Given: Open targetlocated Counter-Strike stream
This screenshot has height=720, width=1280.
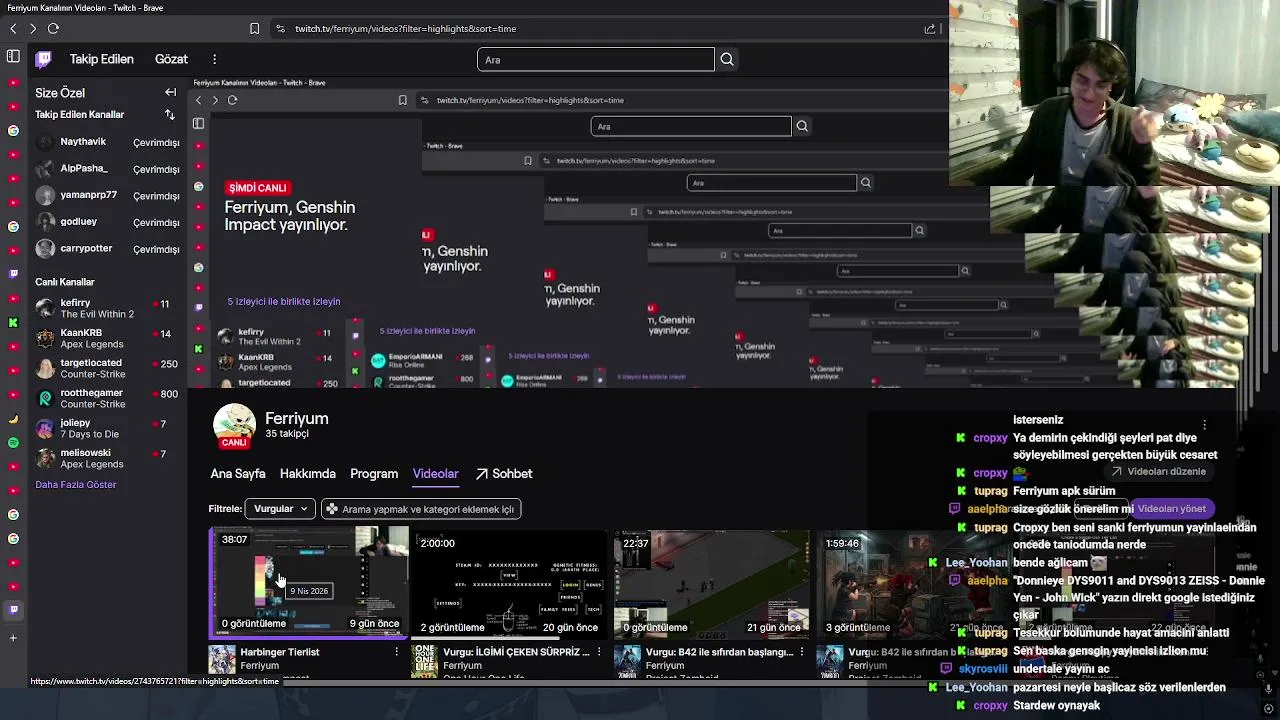Looking at the screenshot, I should [107, 368].
